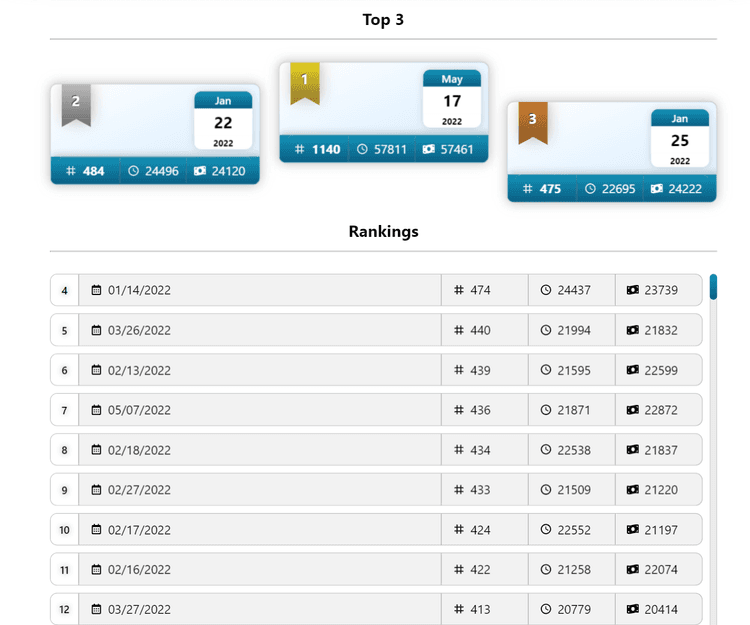Click the money icon next to 21220
This screenshot has height=625, width=750.
pyautogui.click(x=632, y=490)
